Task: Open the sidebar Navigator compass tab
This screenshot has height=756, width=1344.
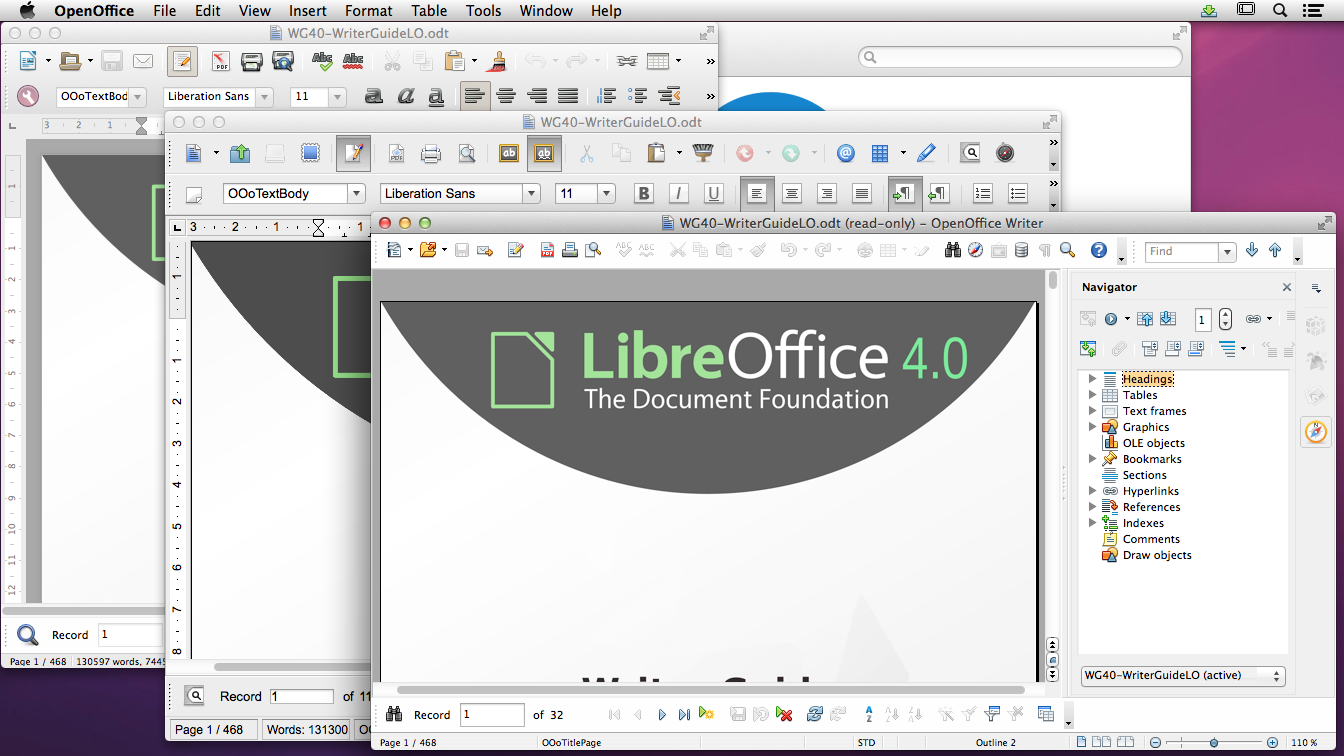Action: click(1316, 431)
